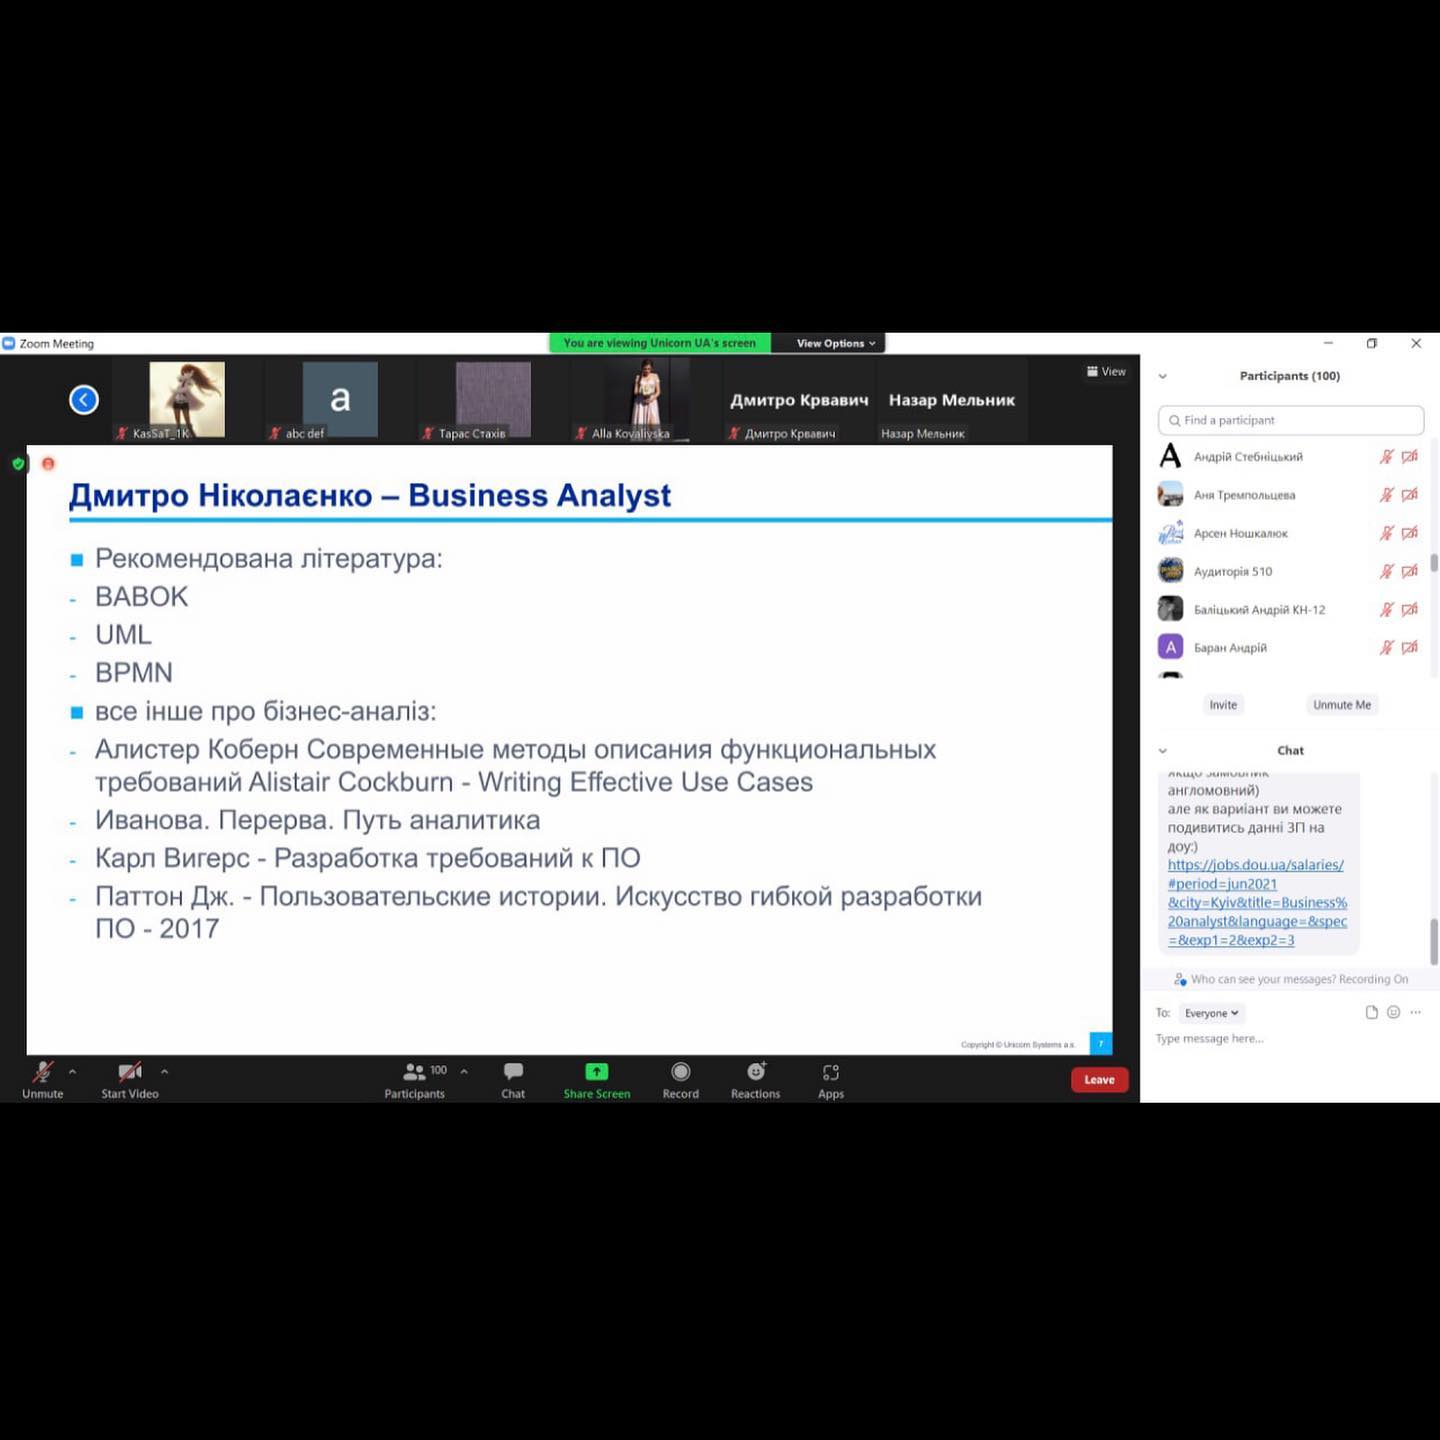Screen dimensions: 1440x1440
Task: Expand audio options arrow beside Unmute
Action: [x=72, y=1071]
